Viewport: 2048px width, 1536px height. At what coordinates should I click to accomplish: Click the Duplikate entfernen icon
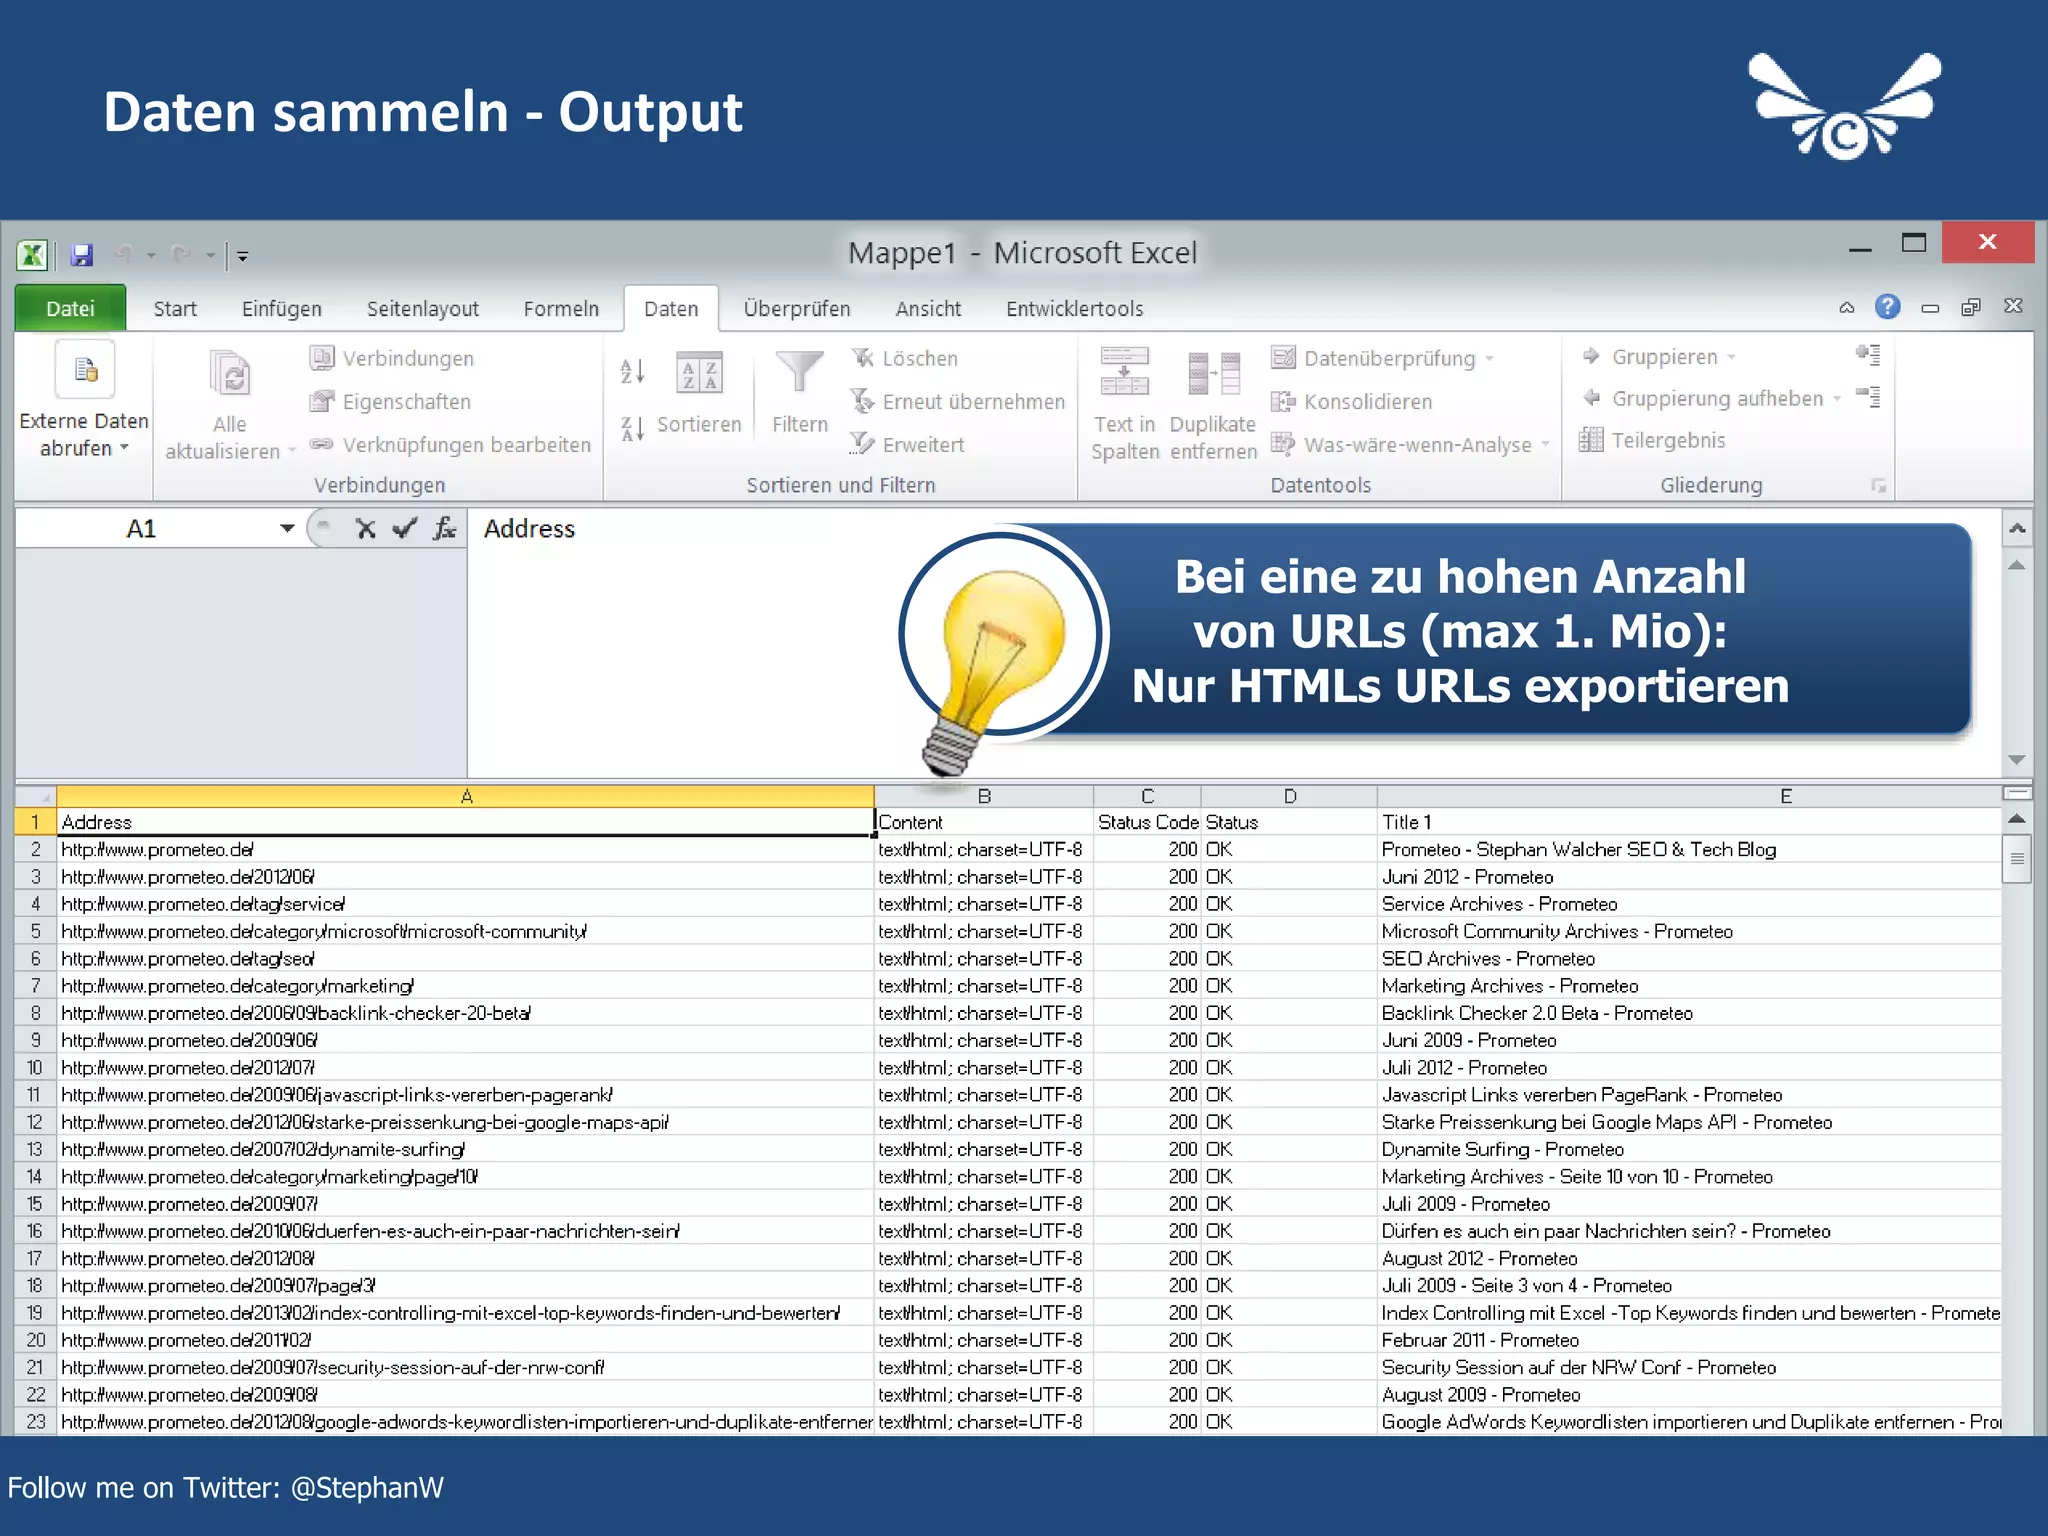click(x=1214, y=374)
